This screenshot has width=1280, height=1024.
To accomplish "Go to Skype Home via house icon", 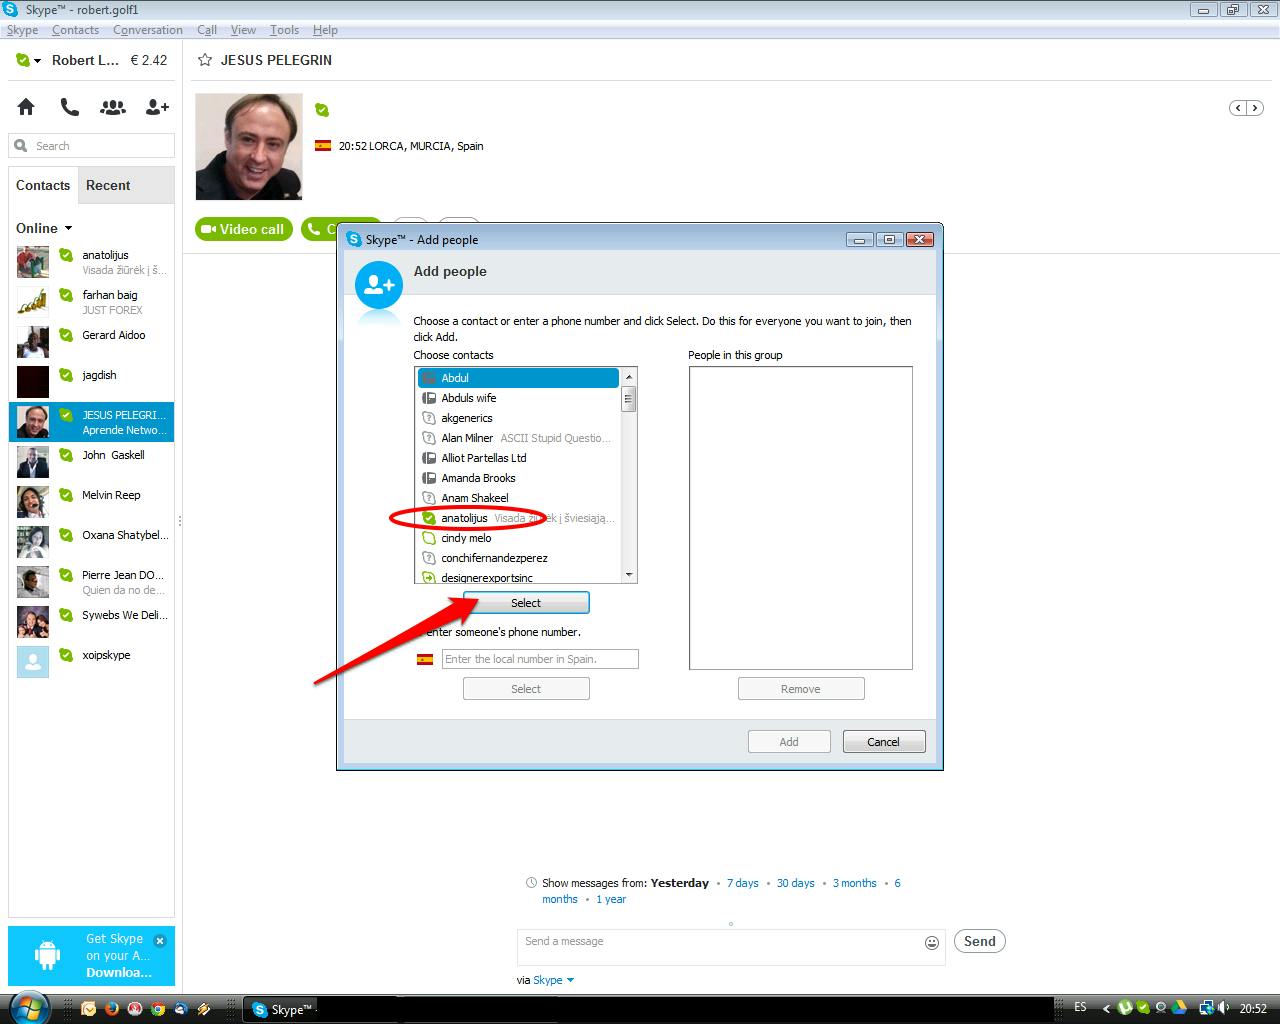I will 26,107.
